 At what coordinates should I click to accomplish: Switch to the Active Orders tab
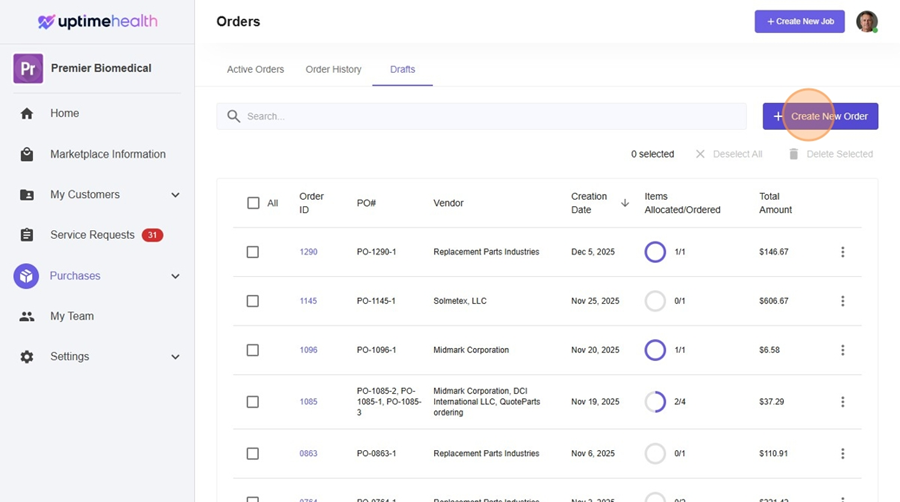point(255,70)
